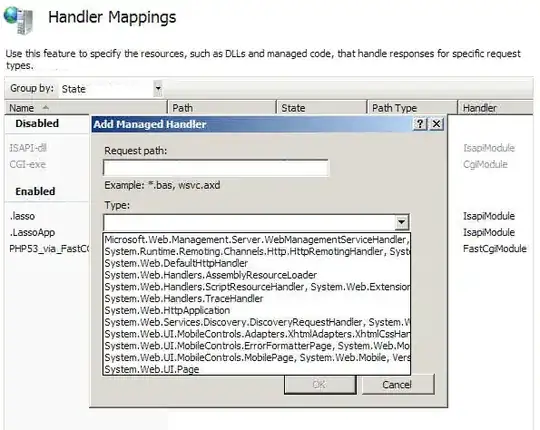
Task: Click the Enabled group header
Action: click(x=35, y=191)
